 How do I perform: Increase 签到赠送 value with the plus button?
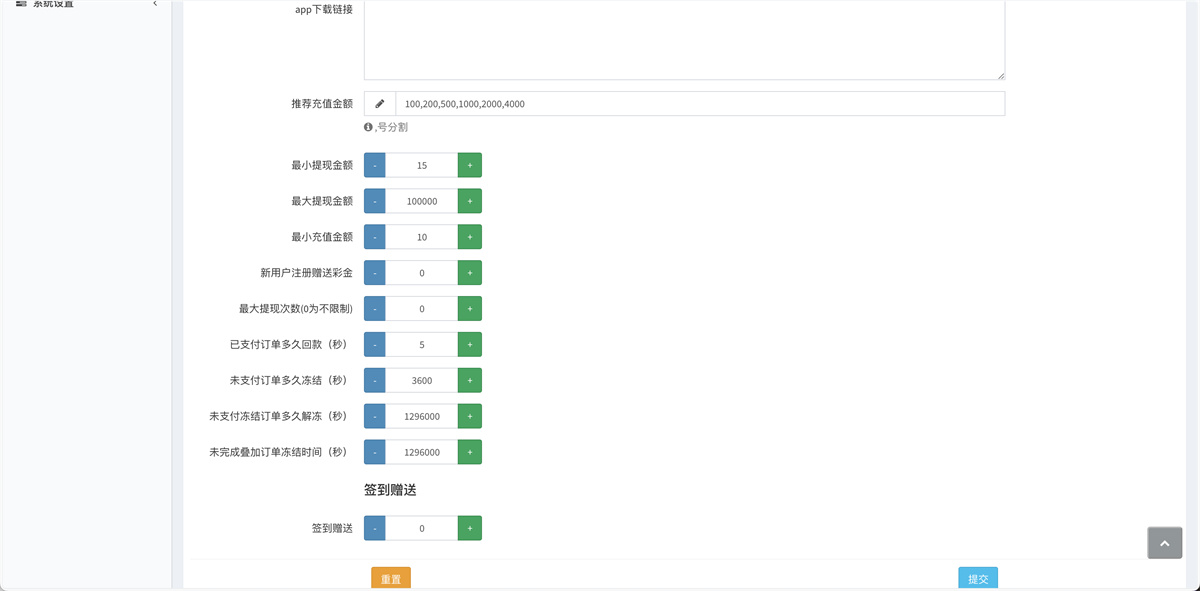click(469, 527)
